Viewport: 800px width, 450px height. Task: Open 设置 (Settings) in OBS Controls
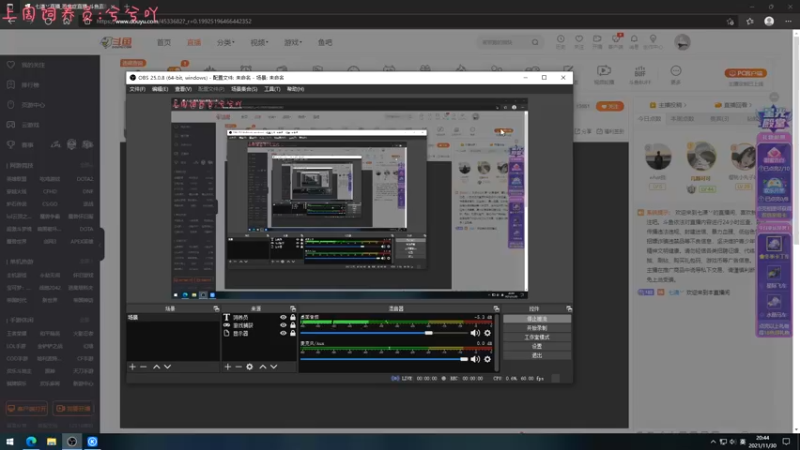(537, 346)
